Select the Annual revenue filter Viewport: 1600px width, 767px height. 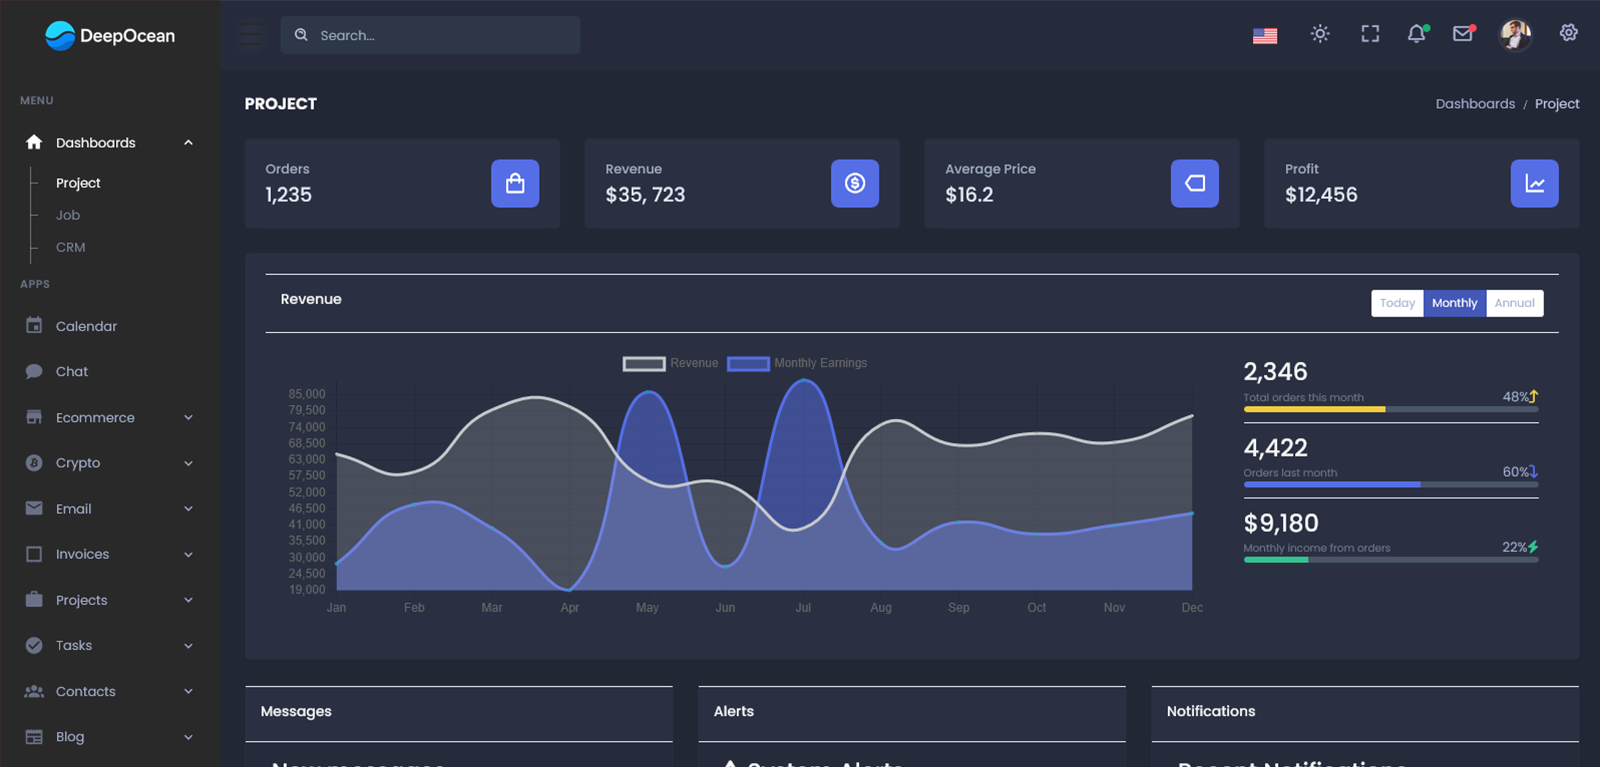tap(1514, 303)
